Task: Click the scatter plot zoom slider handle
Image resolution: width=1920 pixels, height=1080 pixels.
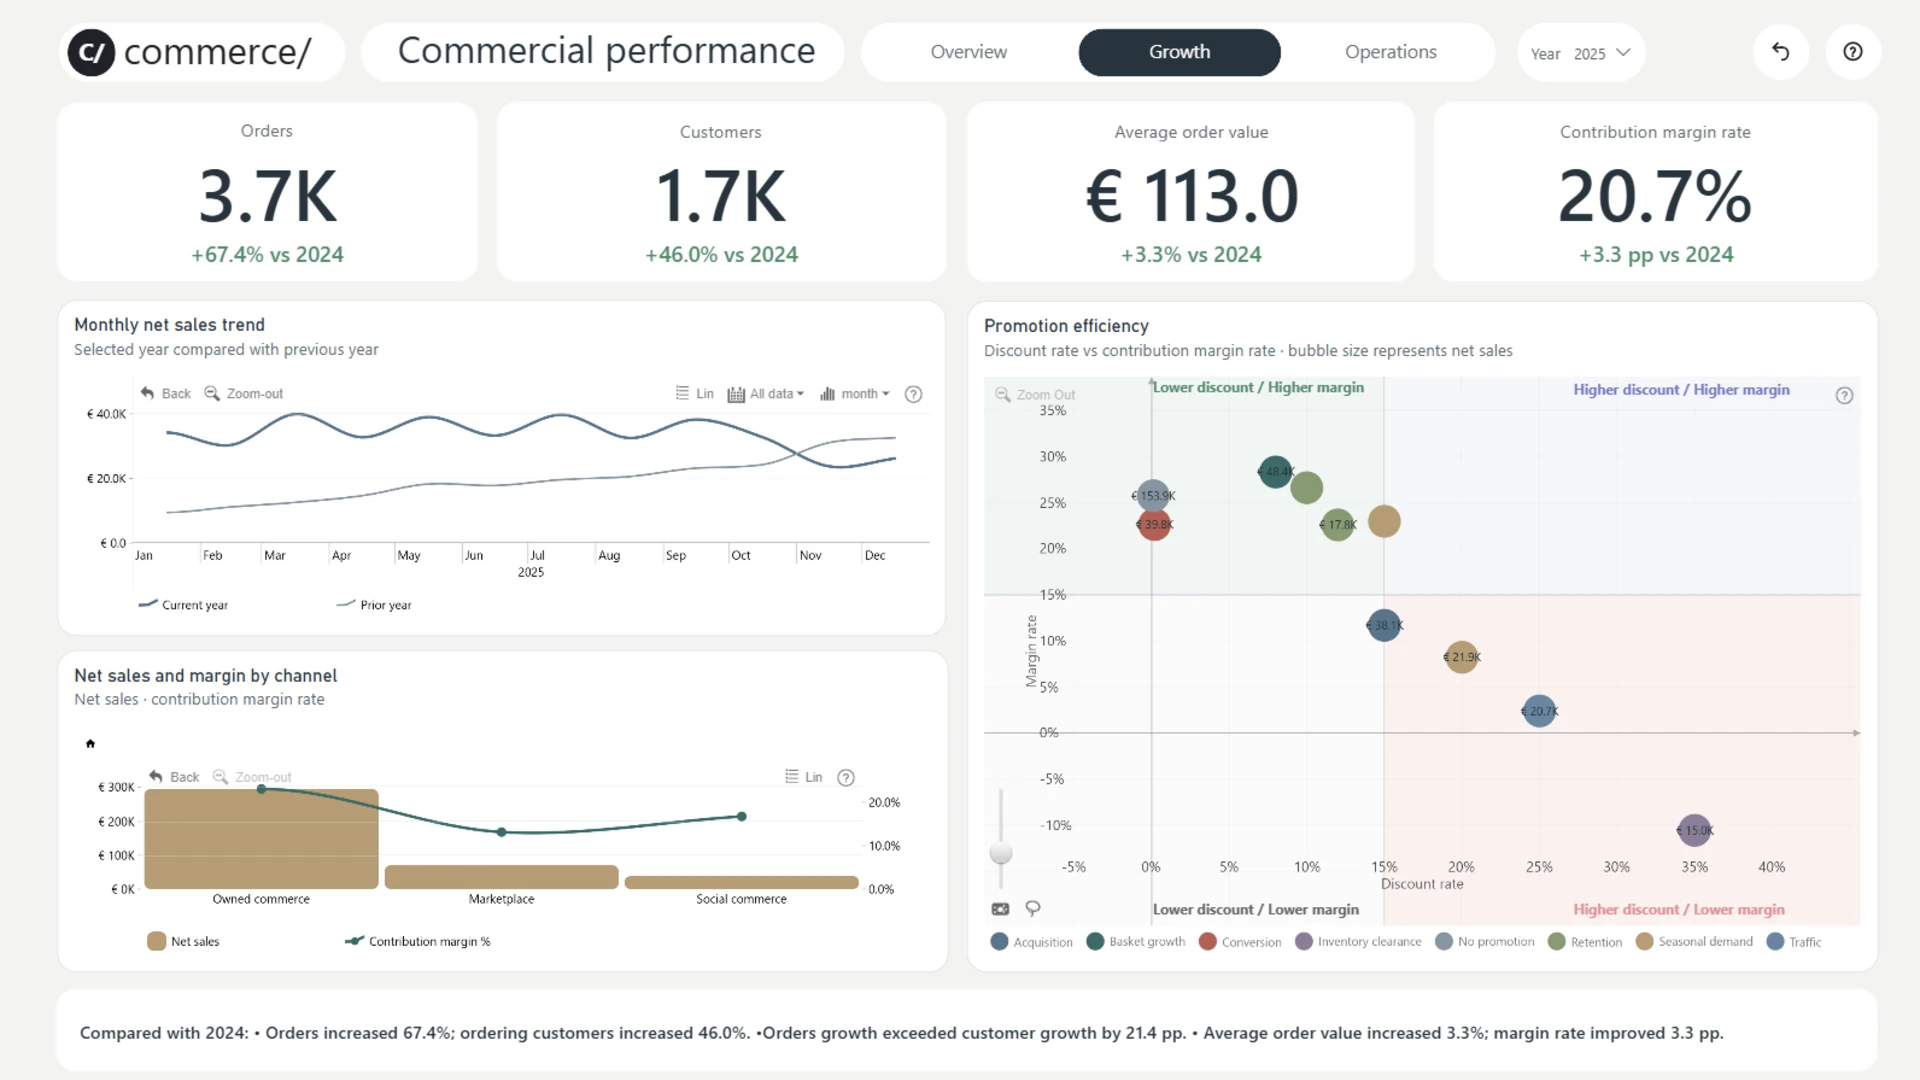Action: point(1001,852)
